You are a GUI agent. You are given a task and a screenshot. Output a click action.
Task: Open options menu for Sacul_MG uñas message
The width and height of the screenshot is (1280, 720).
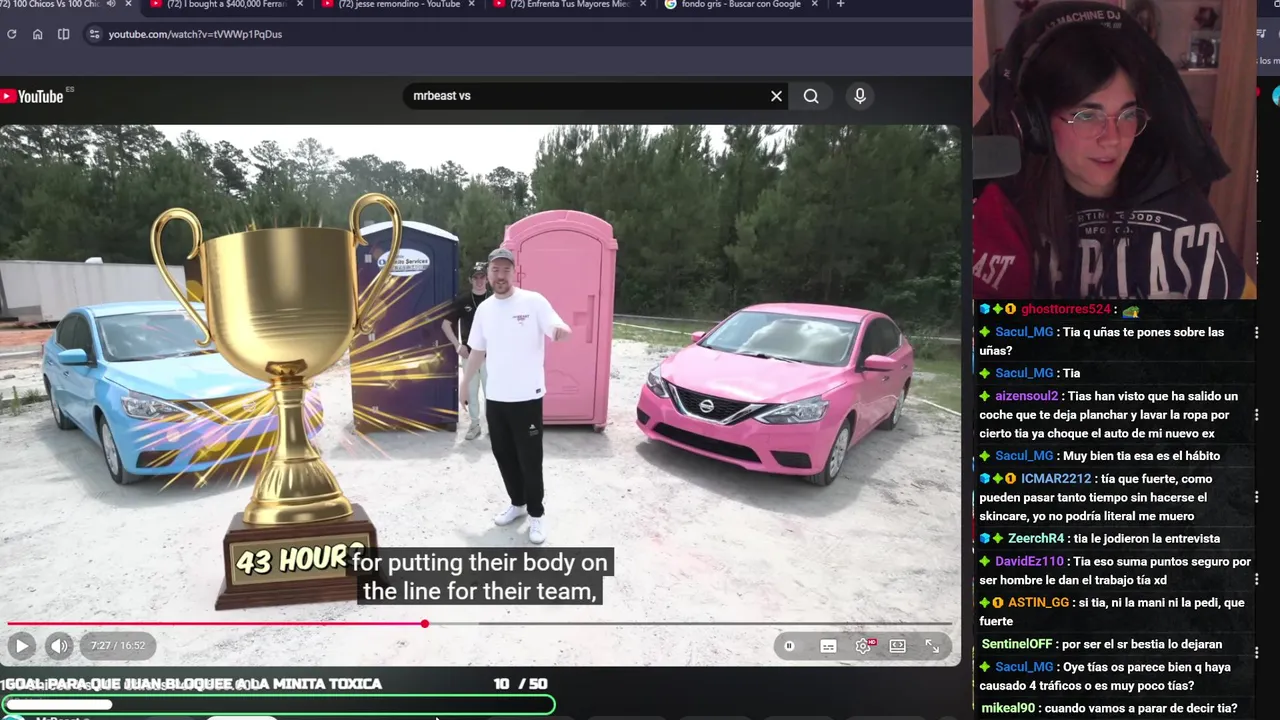pyautogui.click(x=1257, y=332)
